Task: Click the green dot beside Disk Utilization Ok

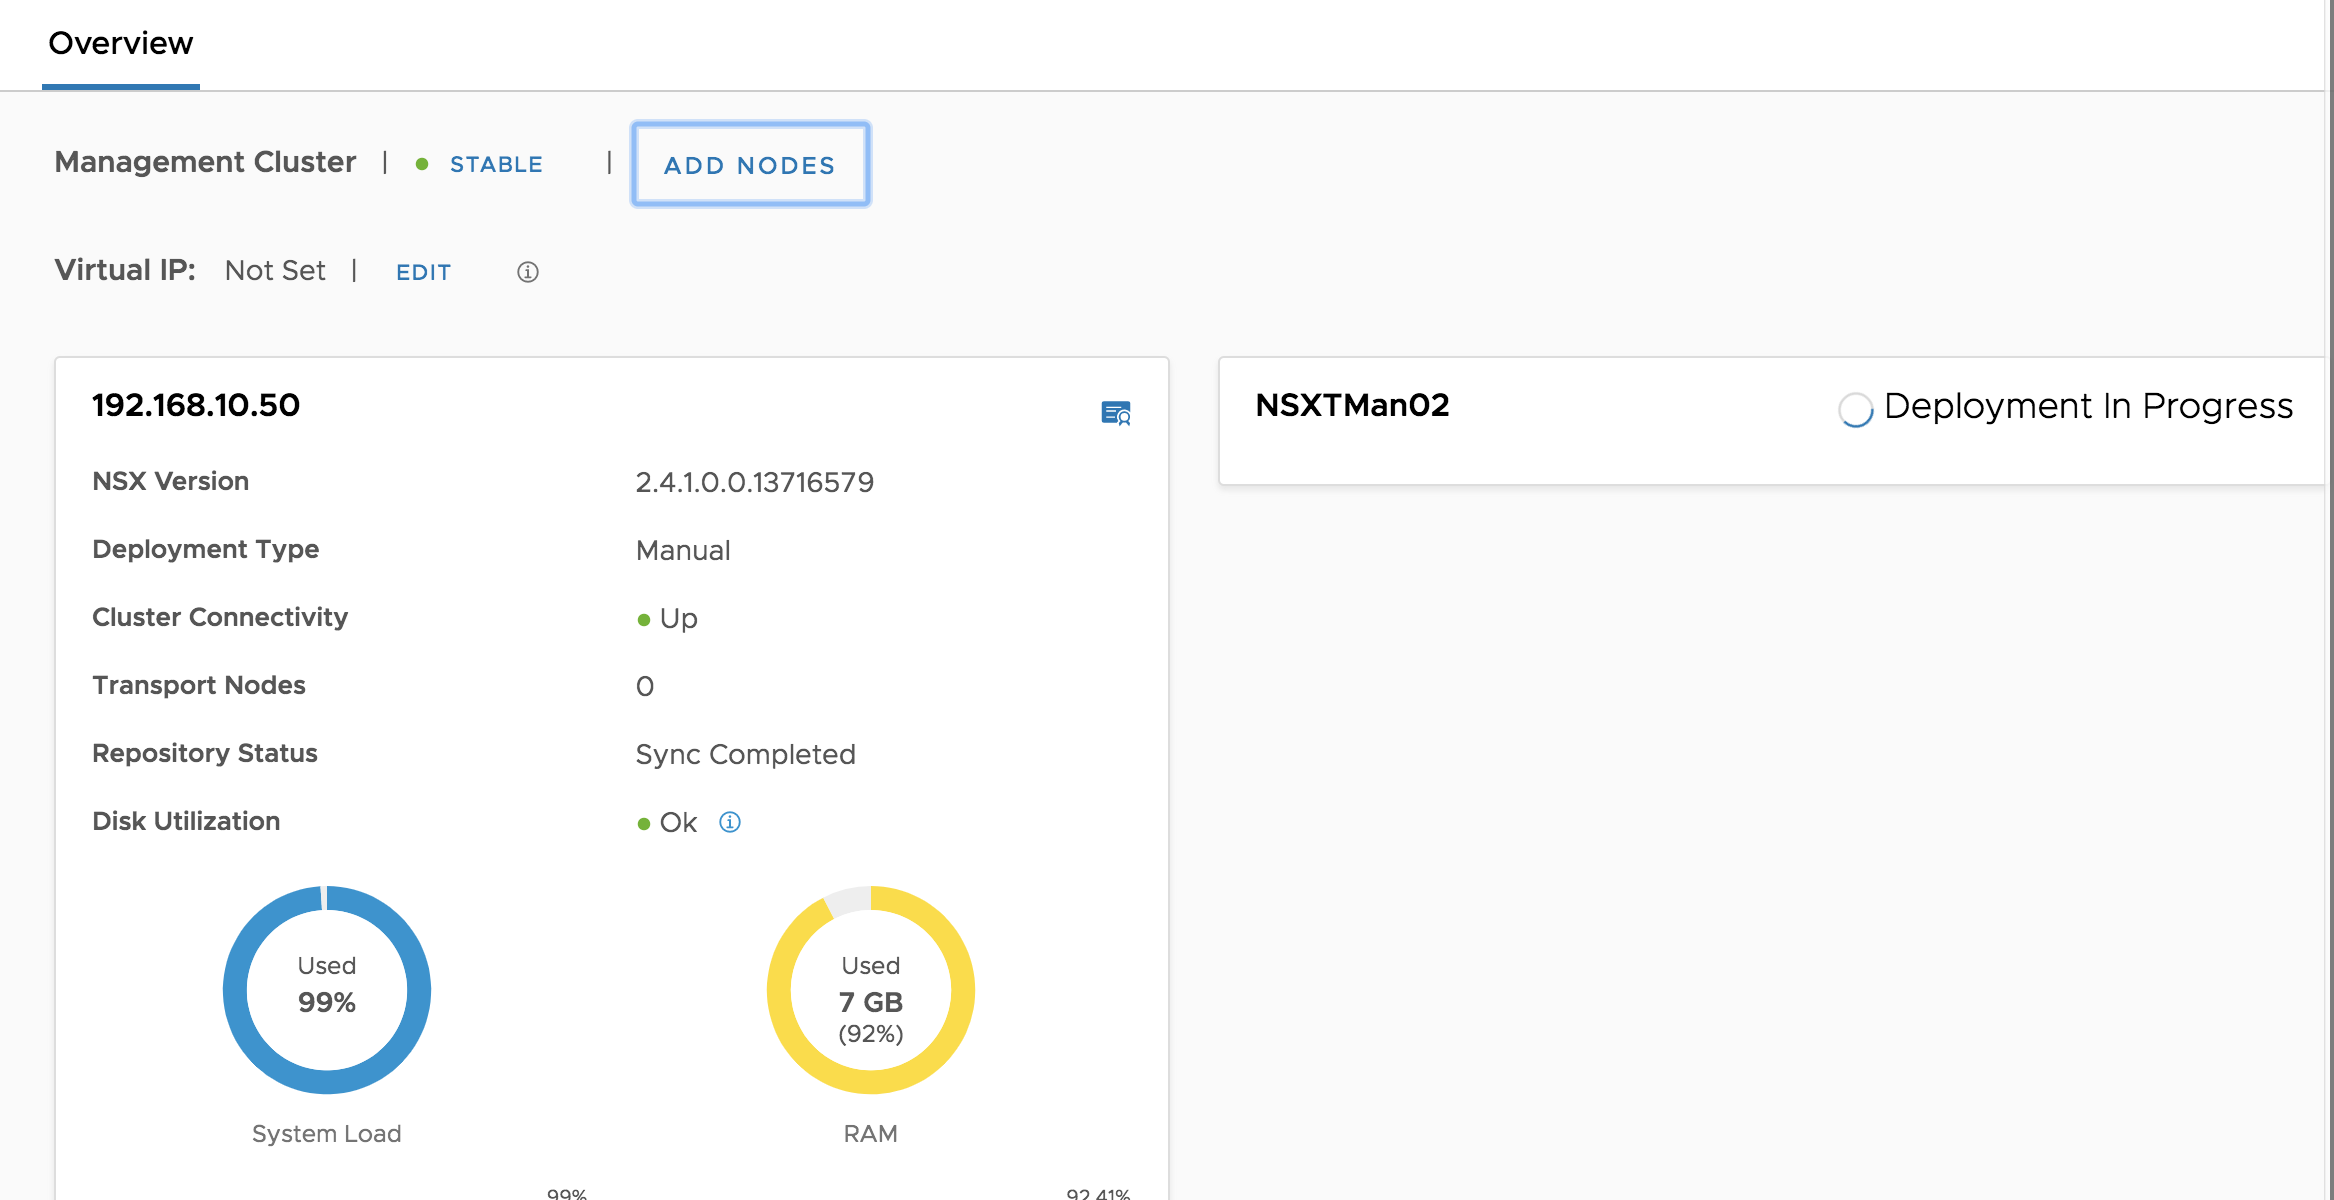Action: 642,822
